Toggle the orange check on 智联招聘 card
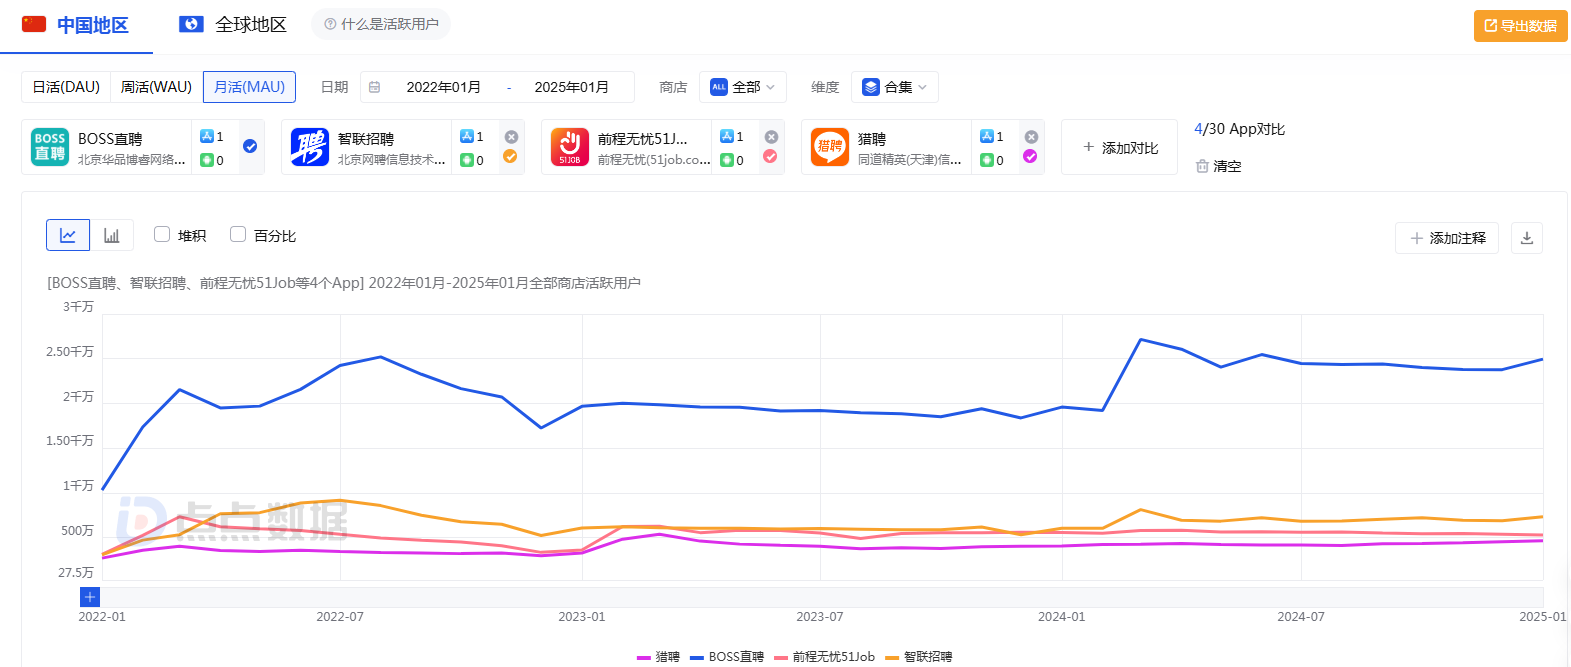The image size is (1571, 667). tap(510, 156)
